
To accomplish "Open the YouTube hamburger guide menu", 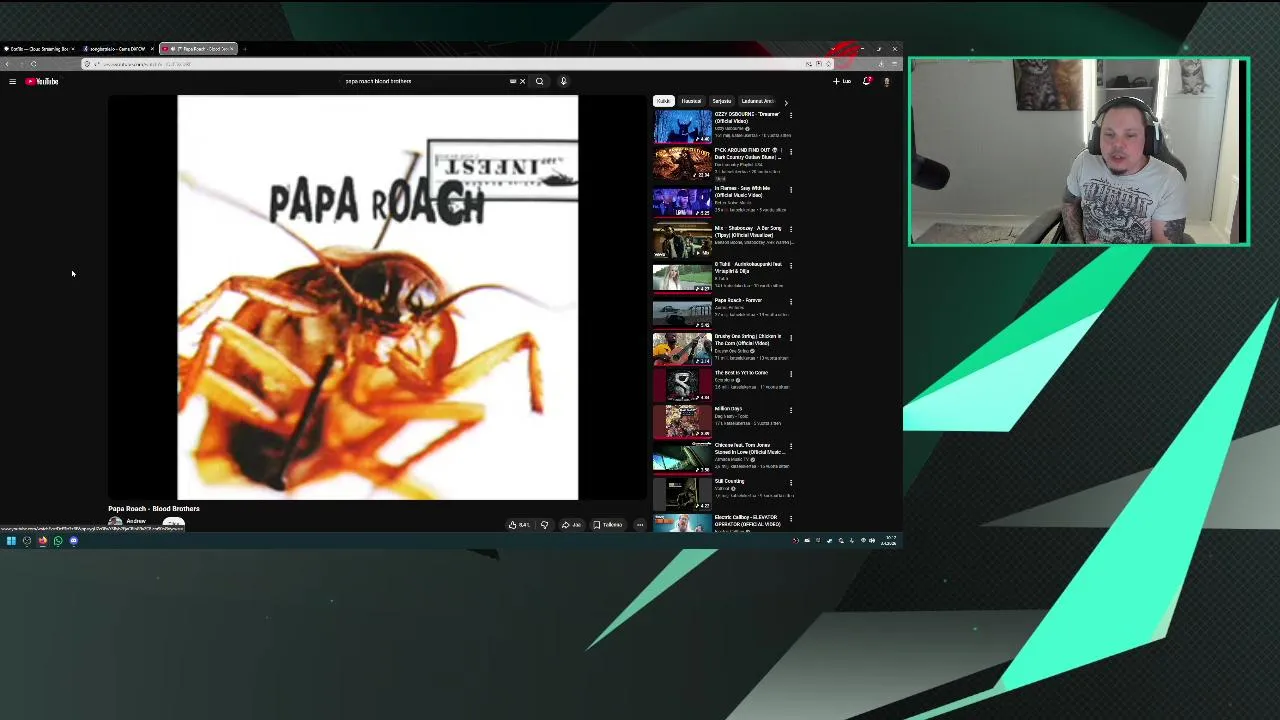I will [12, 81].
